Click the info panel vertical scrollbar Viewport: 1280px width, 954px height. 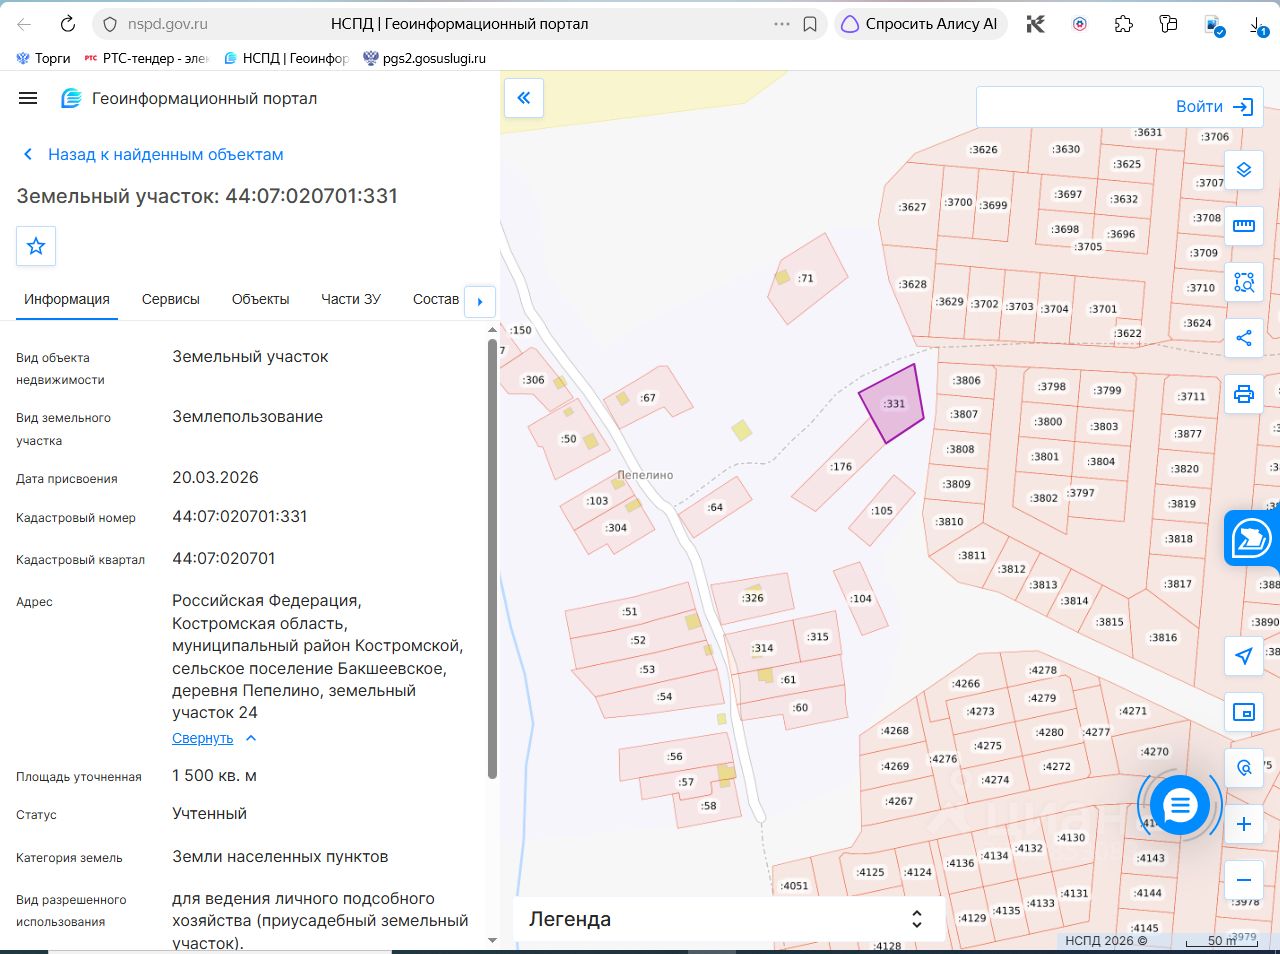[492, 558]
